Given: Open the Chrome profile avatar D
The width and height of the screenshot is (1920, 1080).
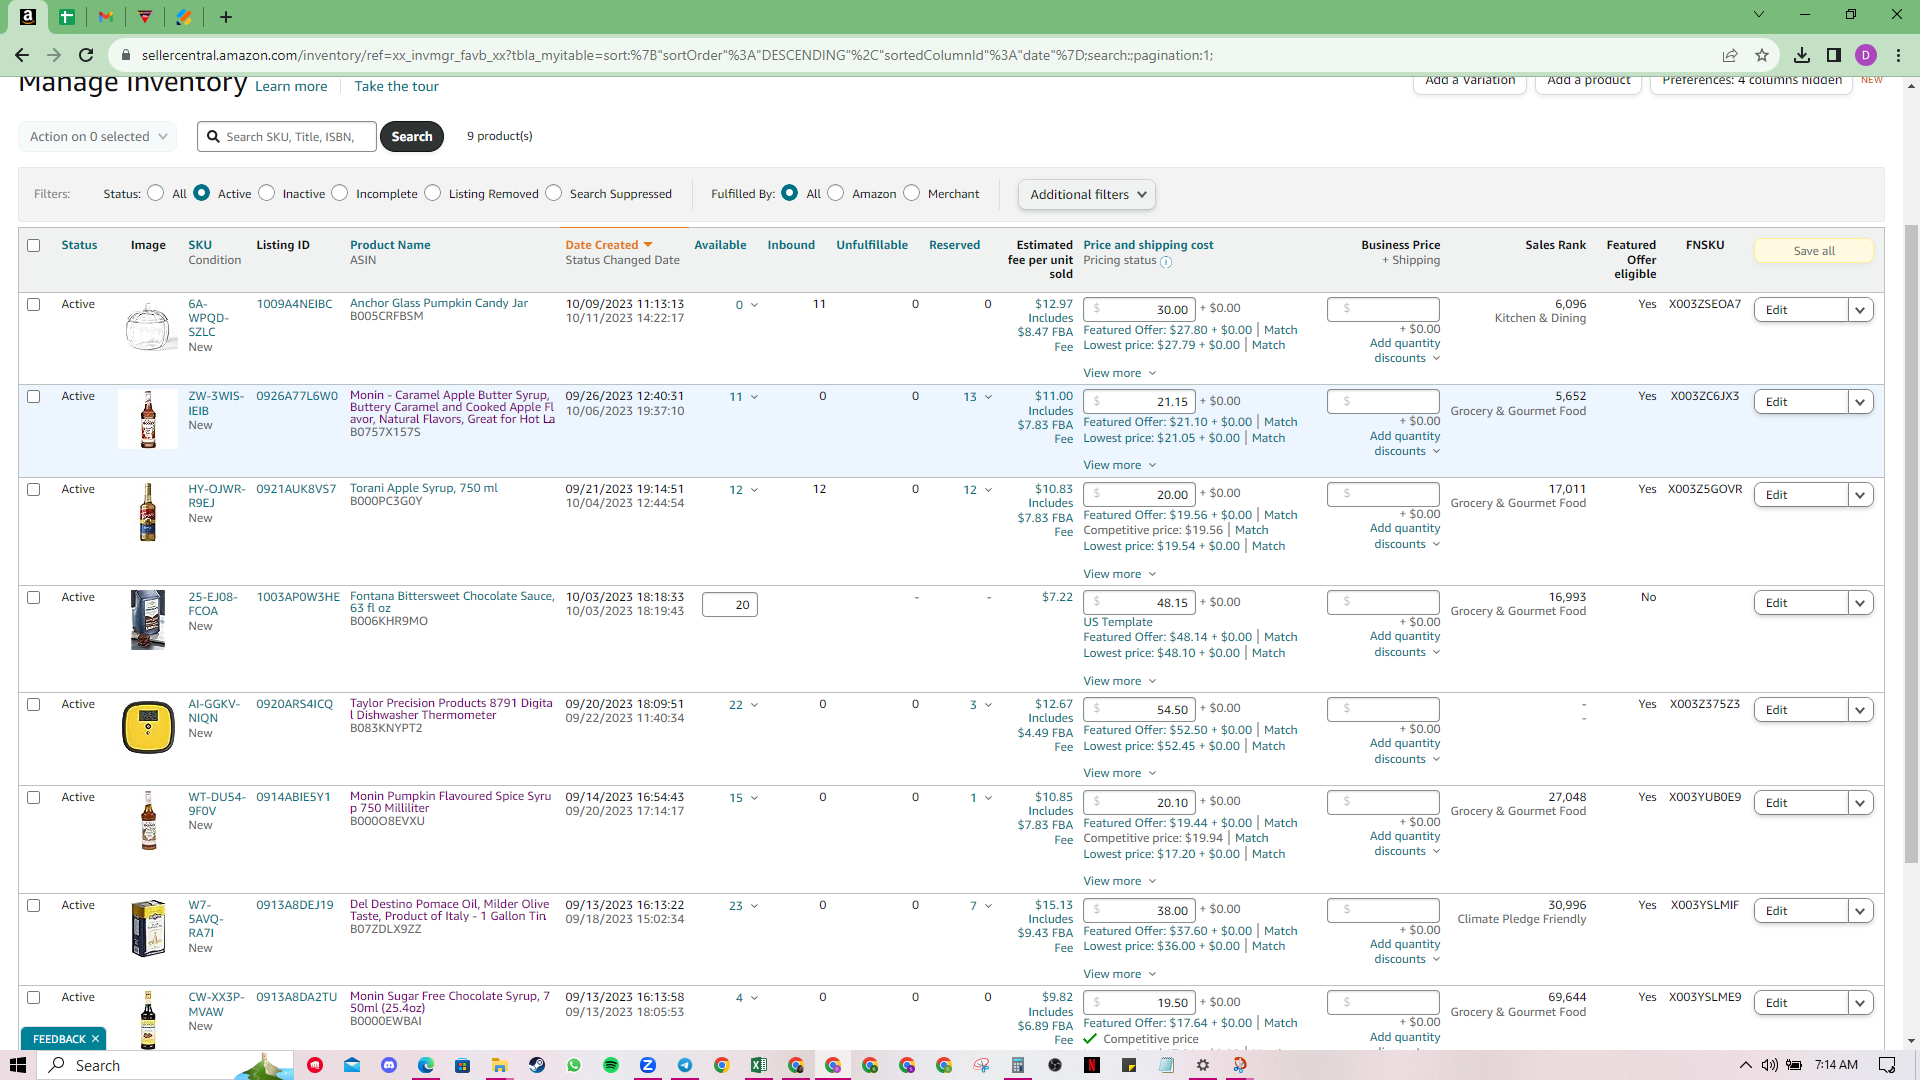Looking at the screenshot, I should click(1866, 55).
